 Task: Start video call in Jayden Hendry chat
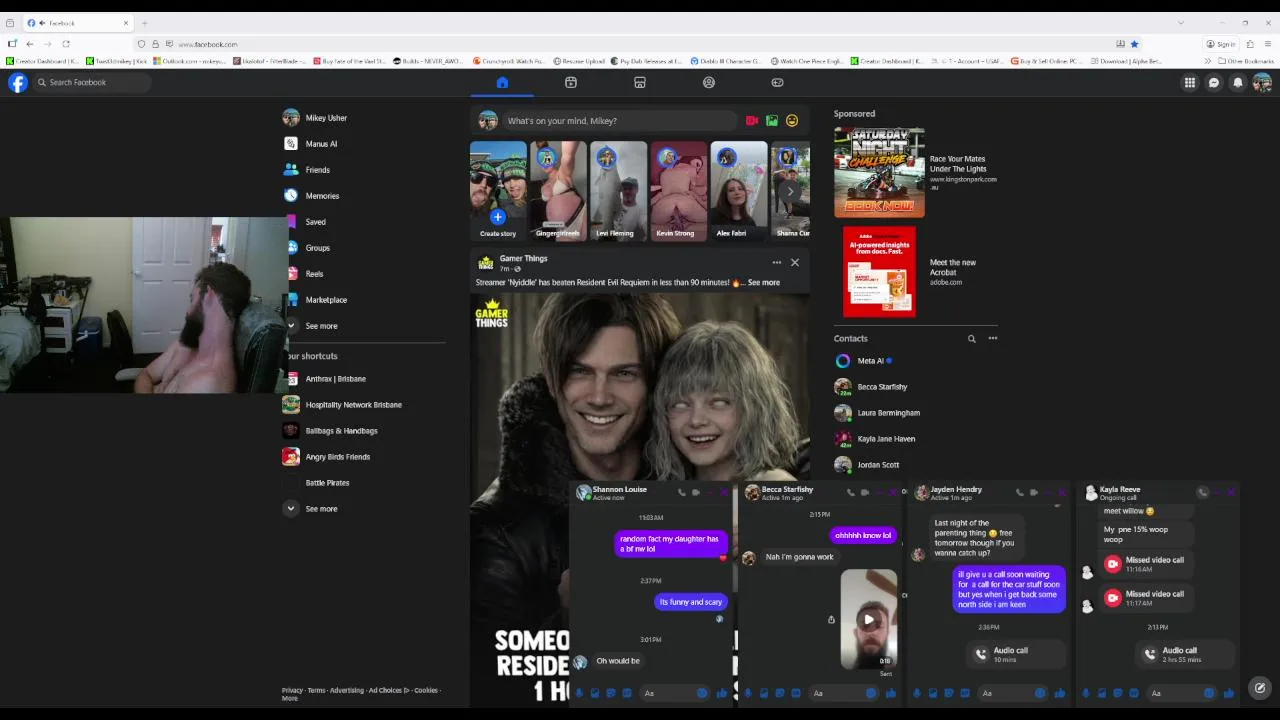click(1034, 492)
